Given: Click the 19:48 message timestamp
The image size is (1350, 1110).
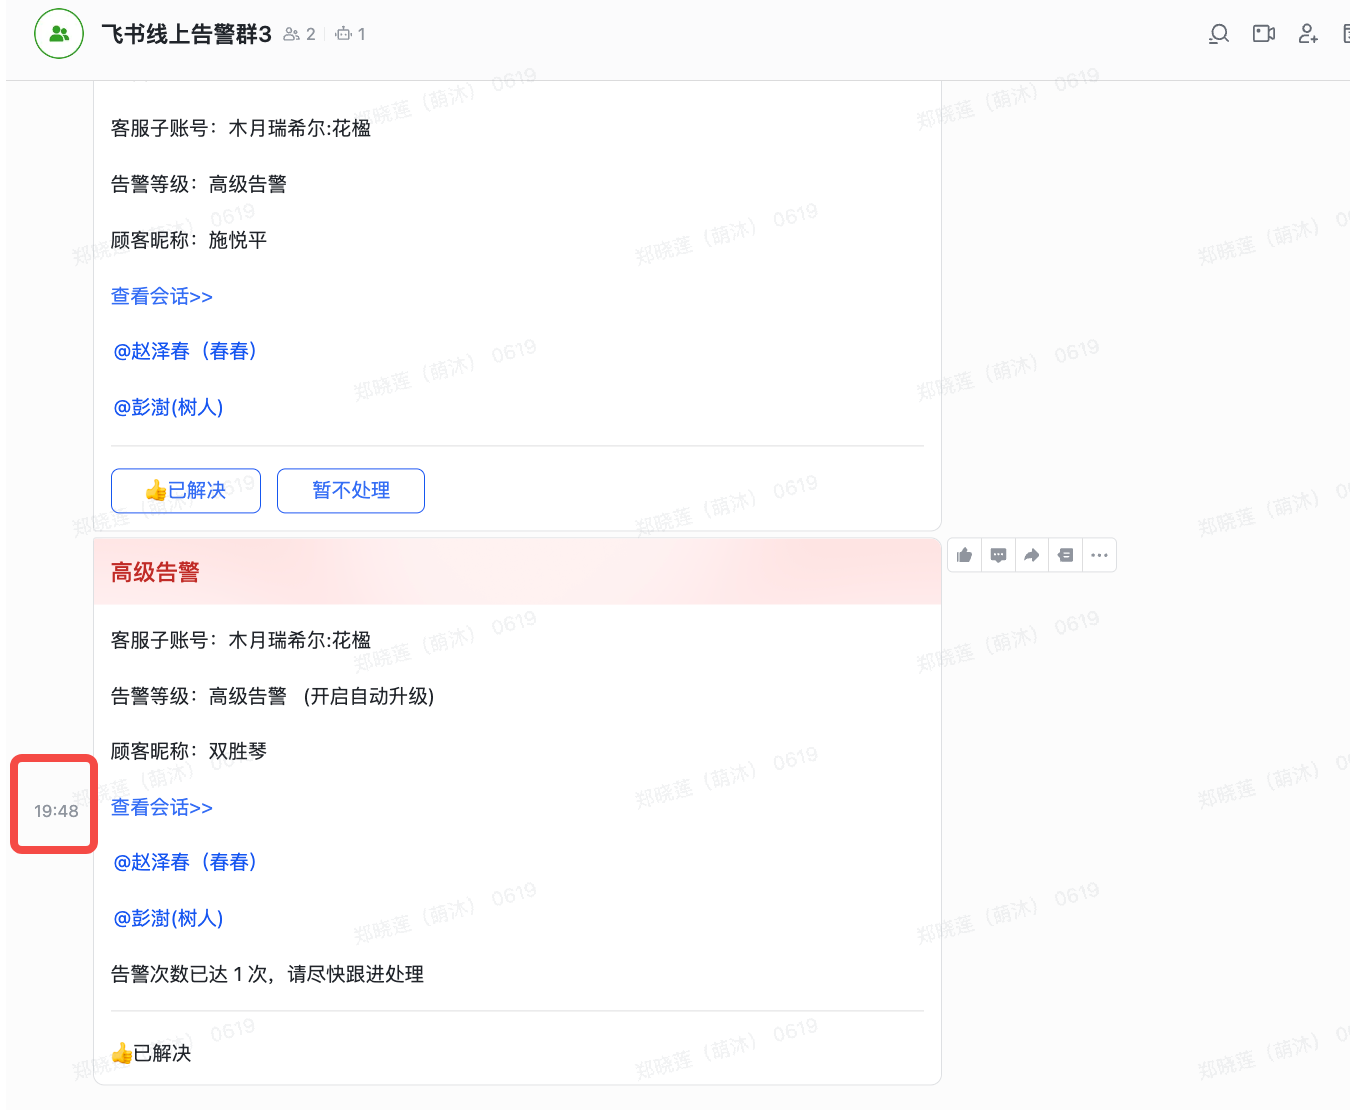Looking at the screenshot, I should (56, 811).
